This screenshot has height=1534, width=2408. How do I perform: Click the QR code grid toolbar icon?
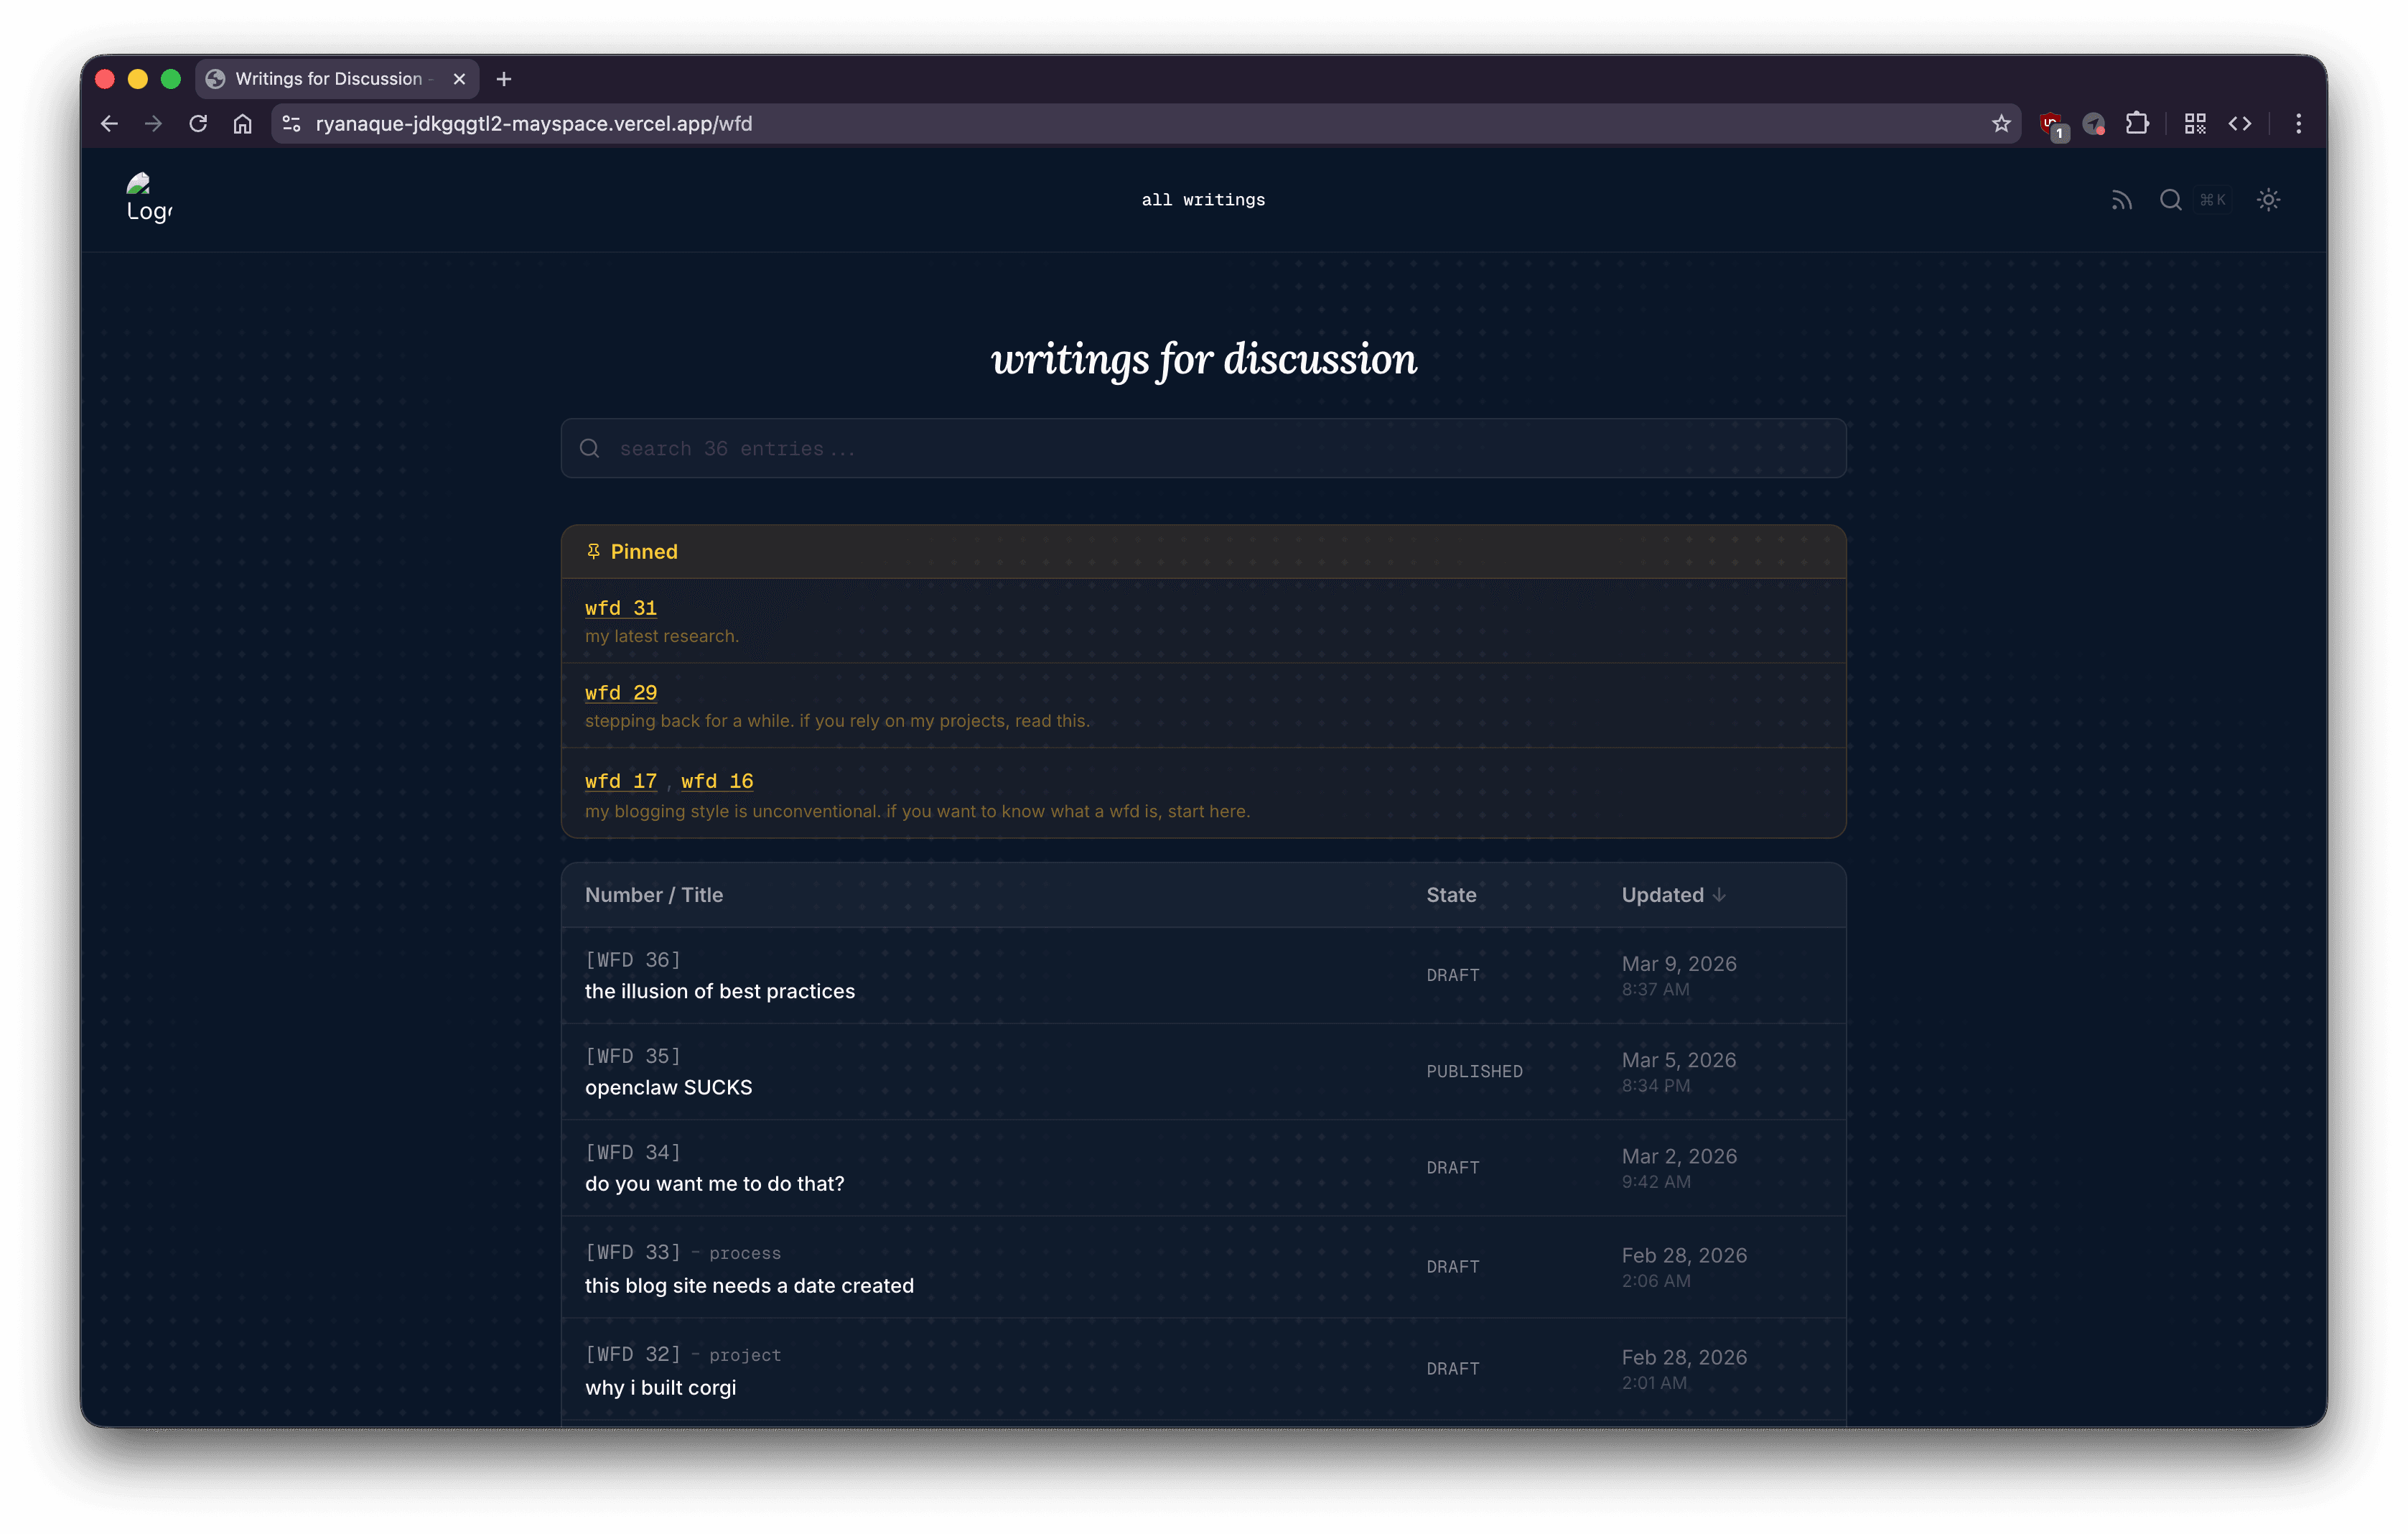click(x=2195, y=123)
